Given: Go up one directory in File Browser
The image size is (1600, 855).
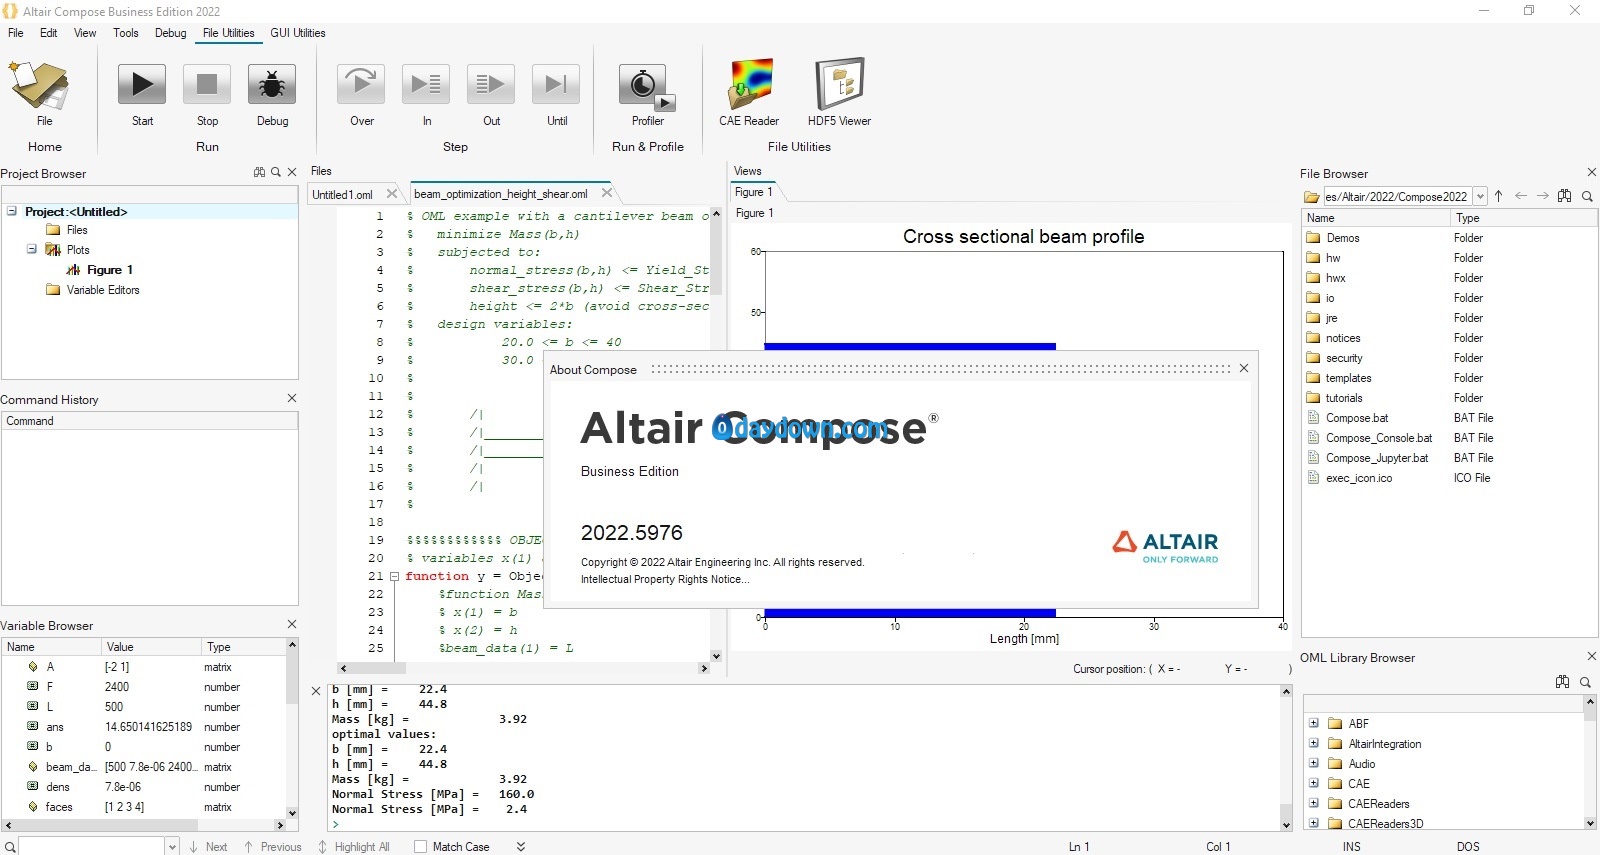Looking at the screenshot, I should (1498, 196).
